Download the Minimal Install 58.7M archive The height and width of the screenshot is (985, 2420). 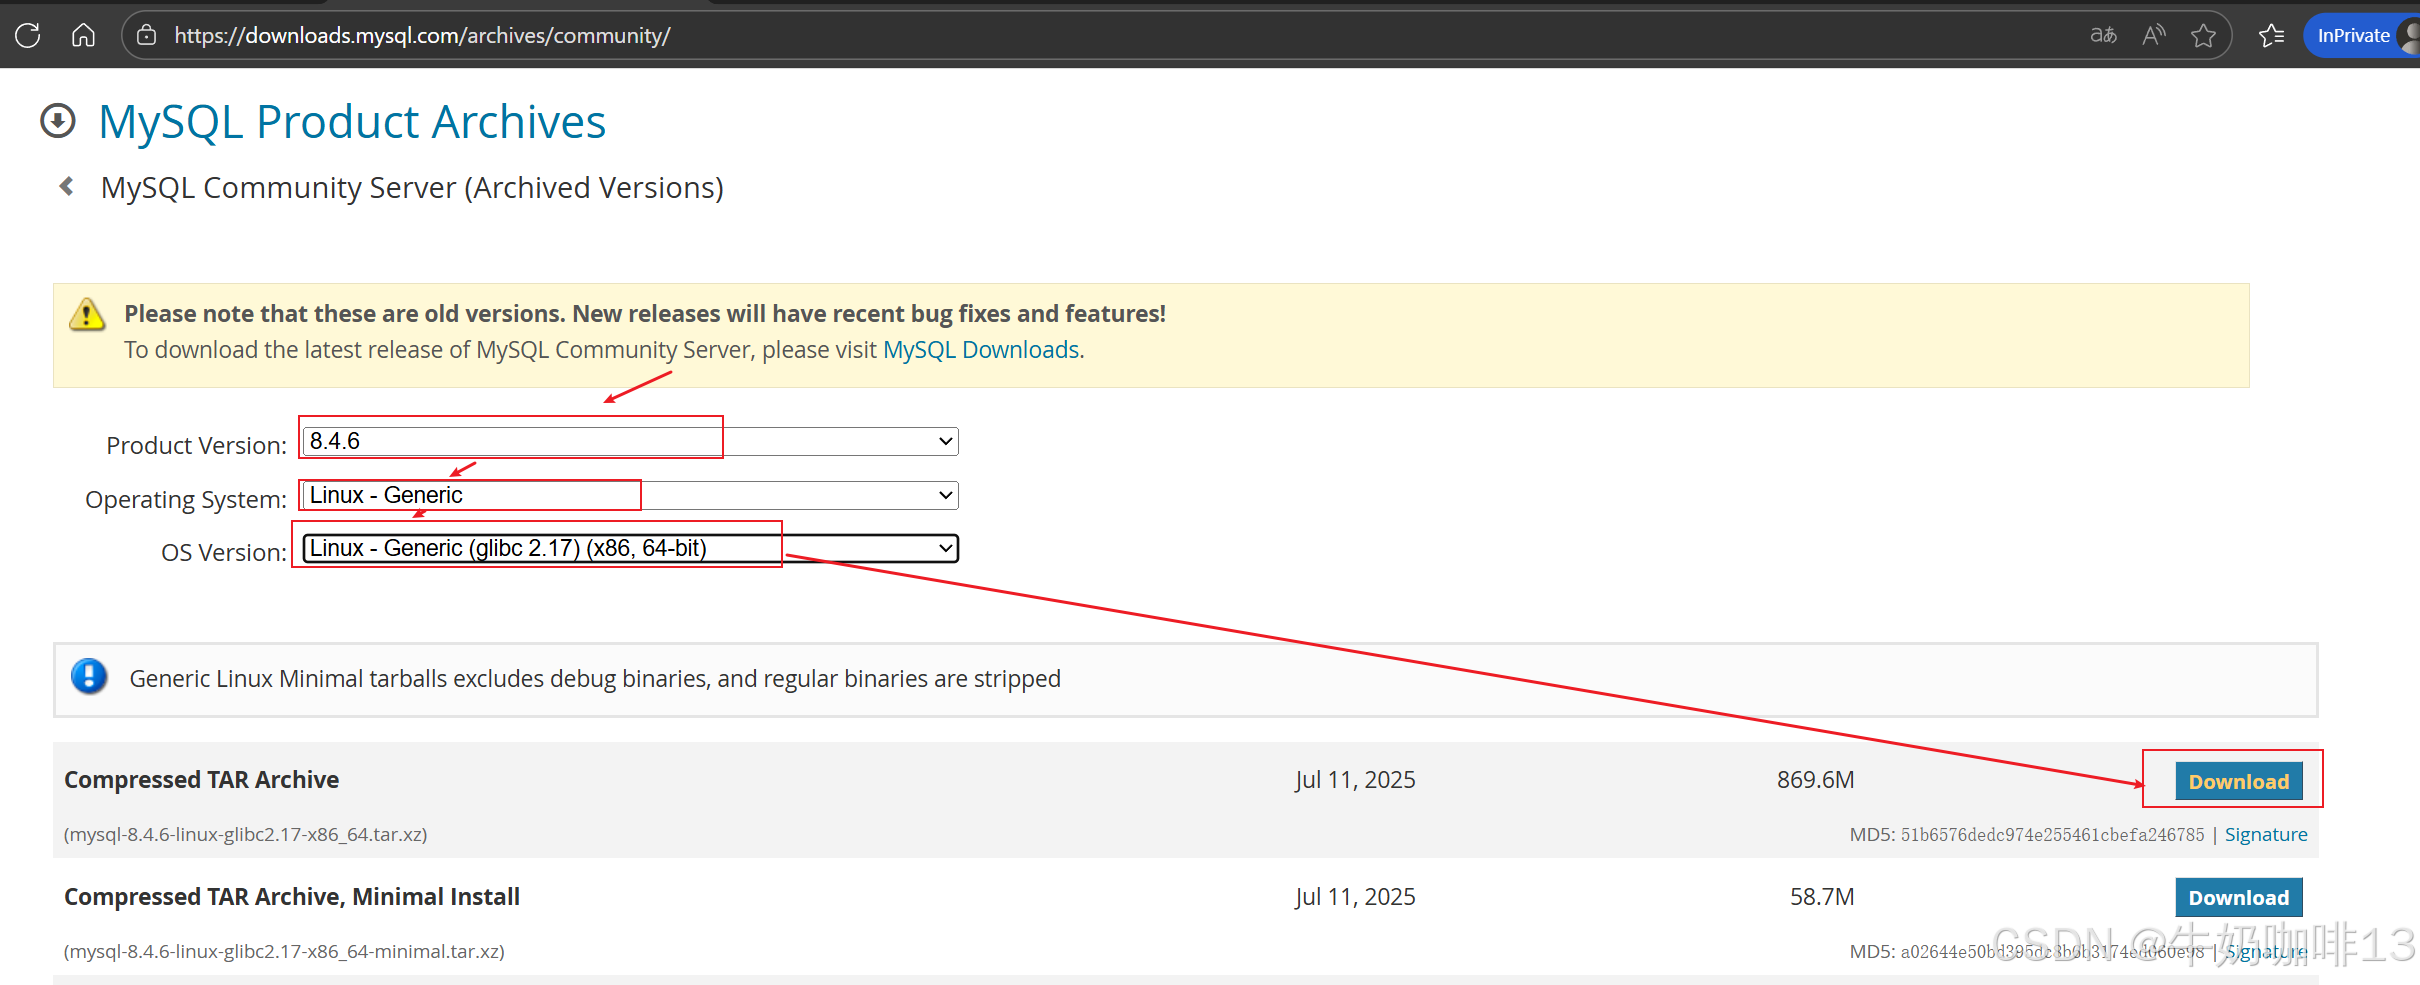click(2238, 897)
